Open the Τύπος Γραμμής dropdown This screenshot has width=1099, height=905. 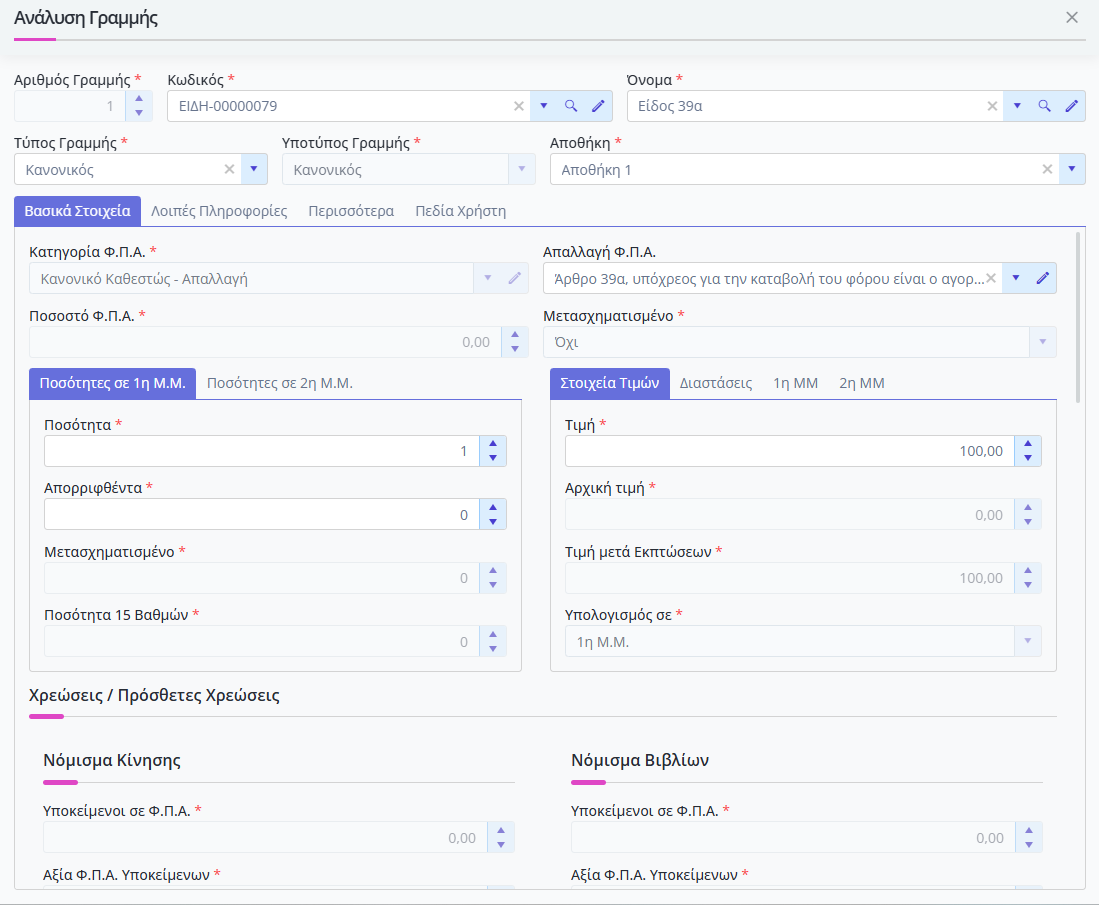[254, 170]
